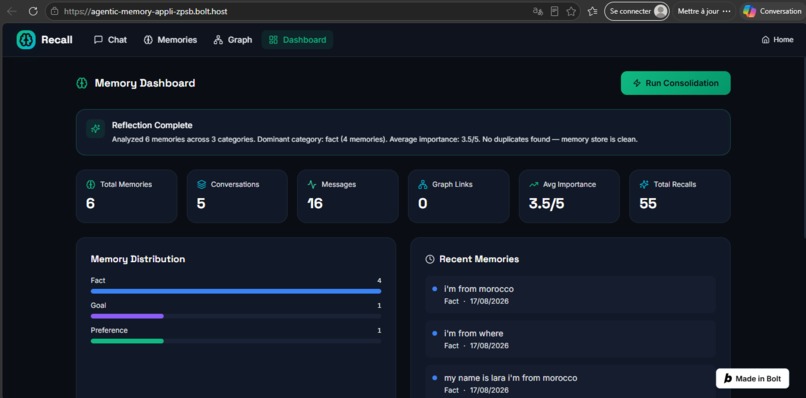806x398 pixels.
Task: Click the Memory Distribution heading
Action: pyautogui.click(x=138, y=259)
